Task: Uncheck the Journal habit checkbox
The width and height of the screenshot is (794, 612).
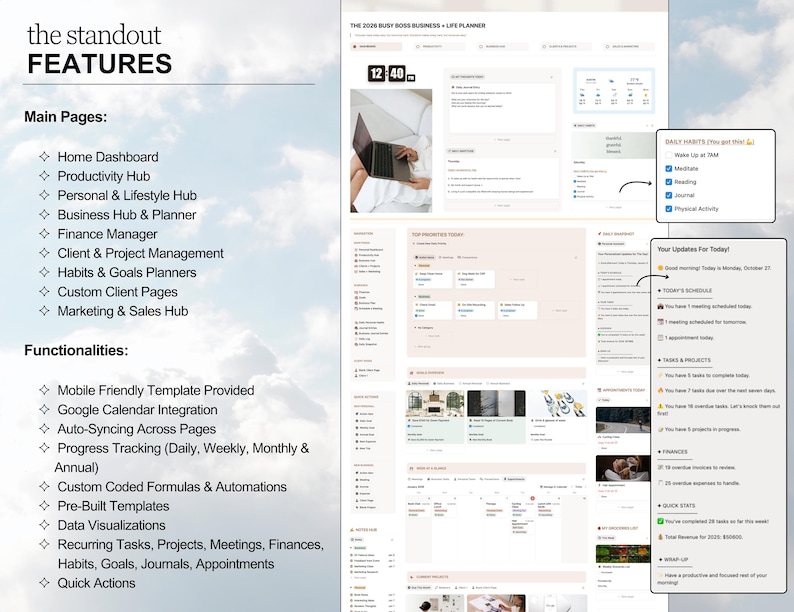Action: click(x=668, y=195)
